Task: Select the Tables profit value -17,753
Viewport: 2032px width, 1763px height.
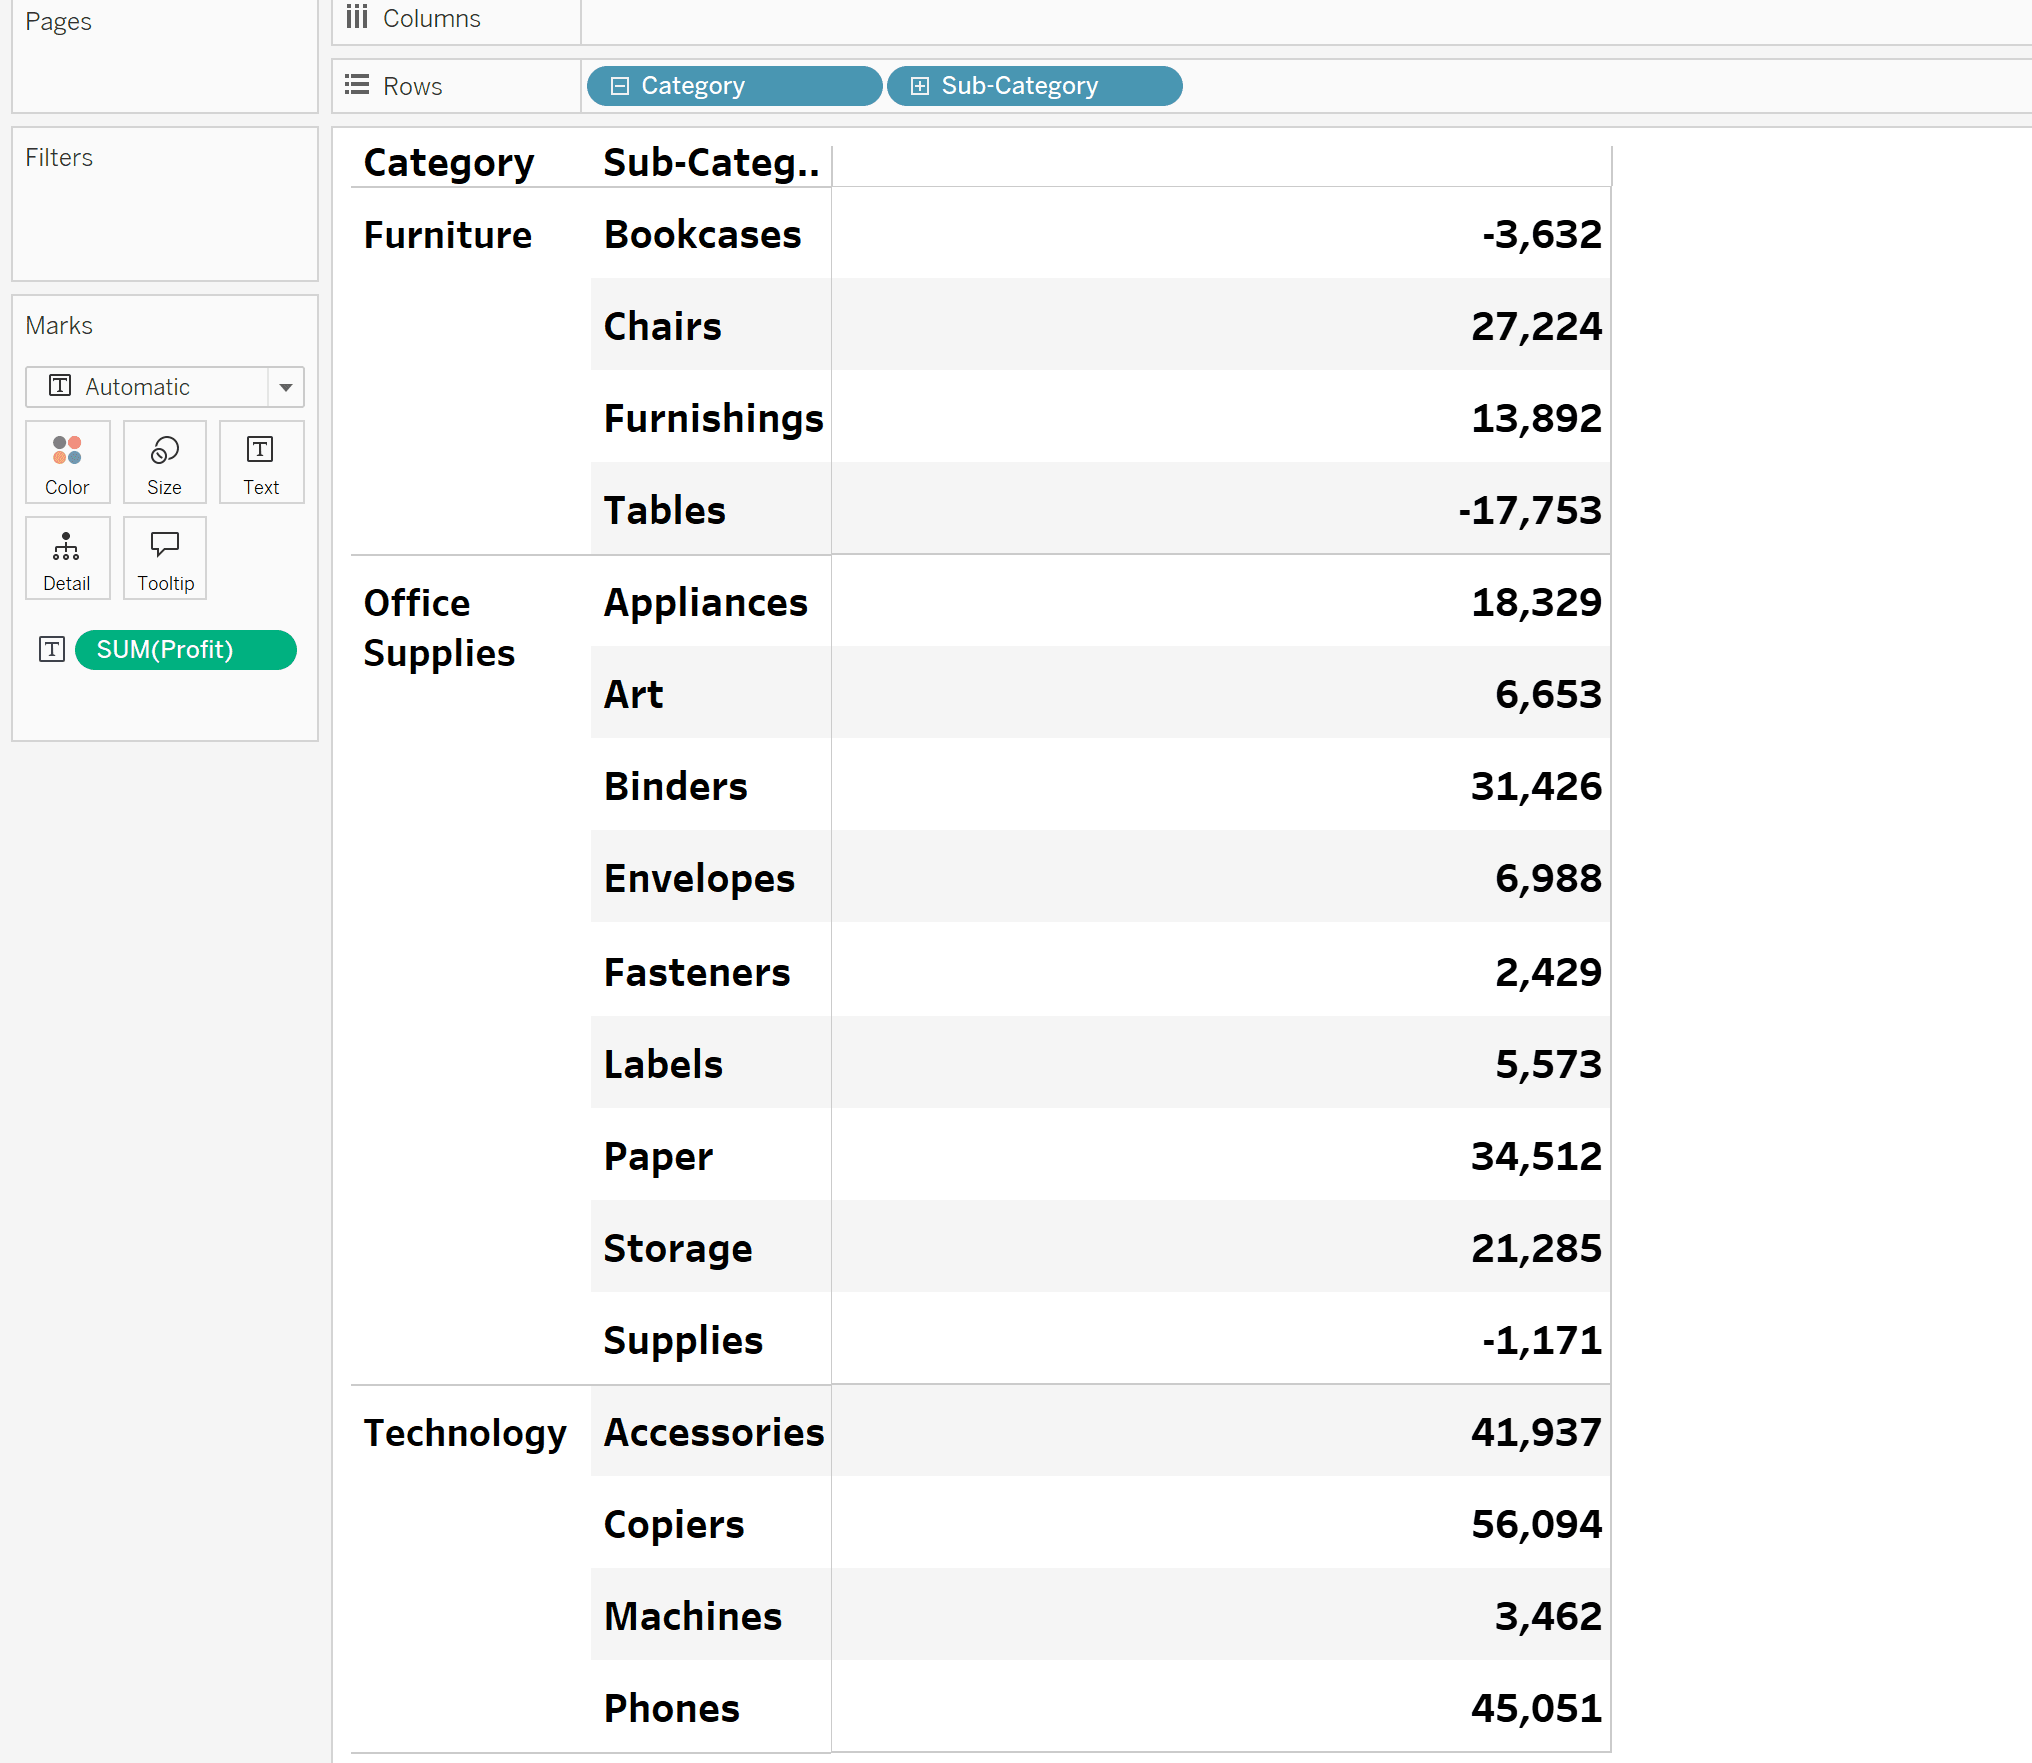Action: tap(1529, 510)
